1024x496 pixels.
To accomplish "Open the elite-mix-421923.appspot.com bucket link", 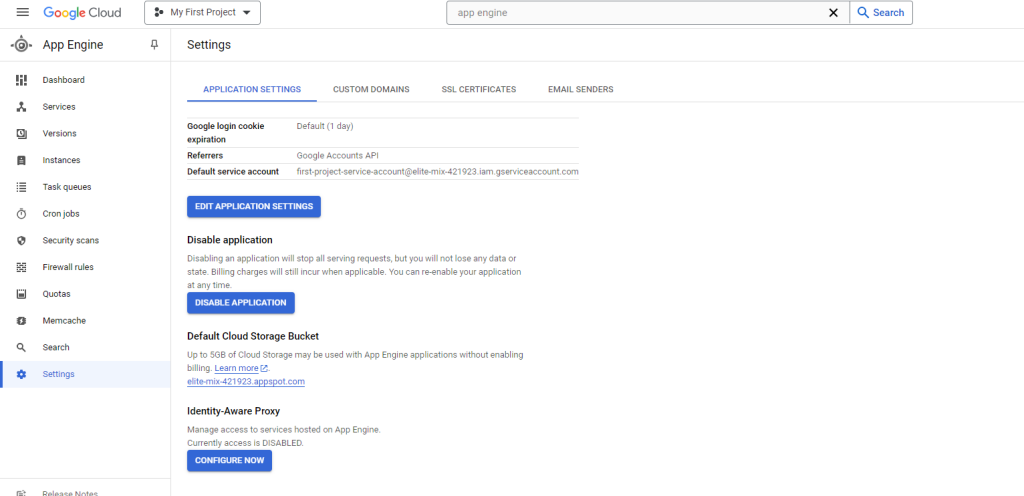I will pyautogui.click(x=245, y=381).
